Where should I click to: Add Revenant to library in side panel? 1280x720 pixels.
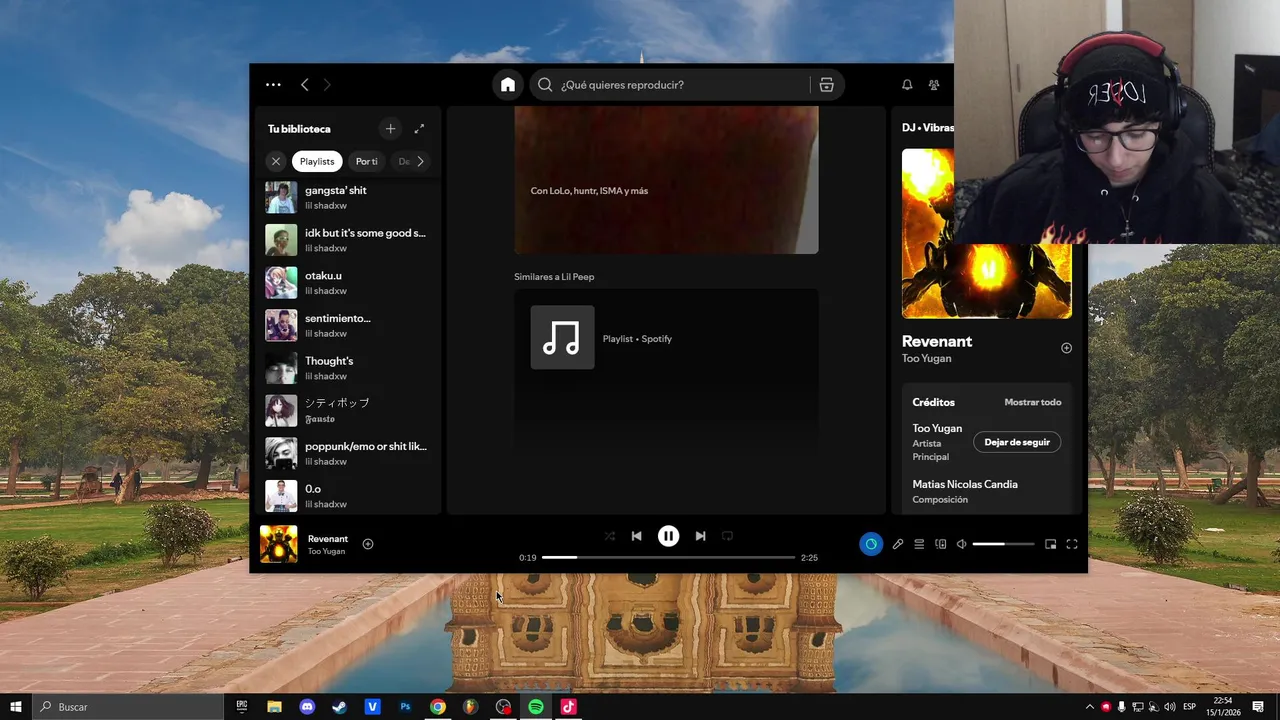tap(1066, 348)
